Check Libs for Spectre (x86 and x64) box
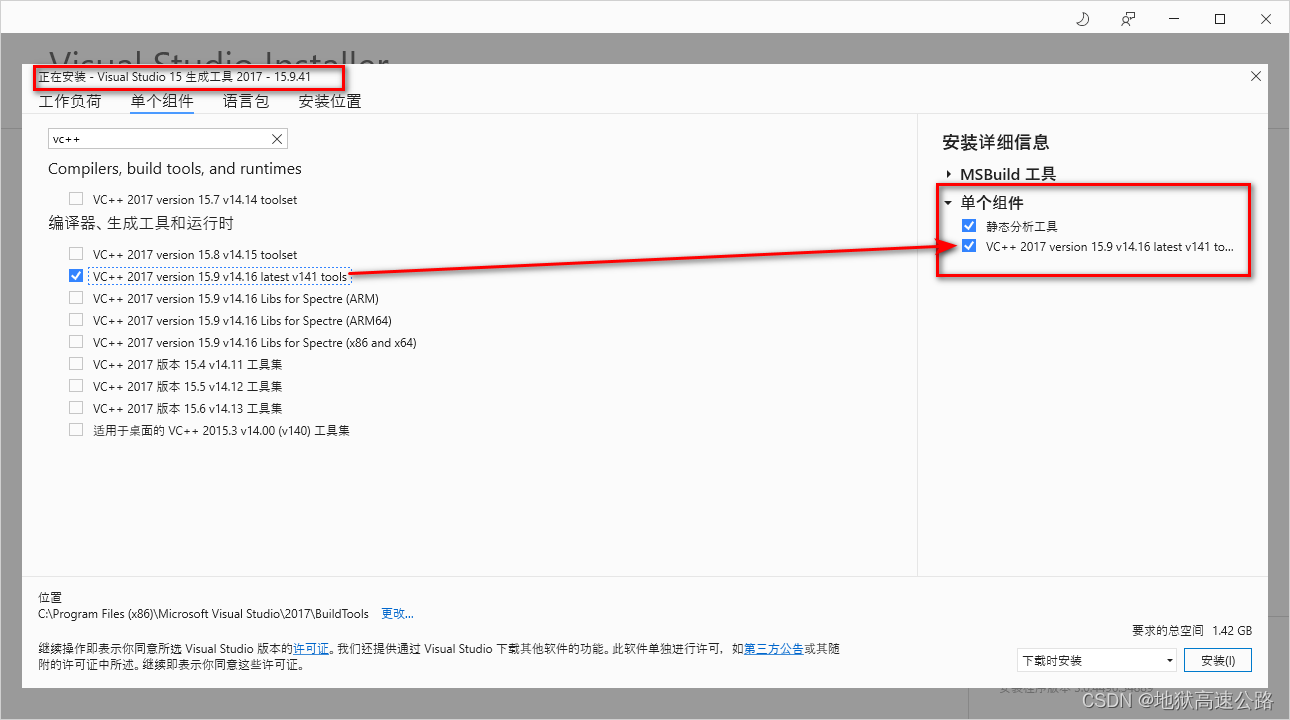 76,342
